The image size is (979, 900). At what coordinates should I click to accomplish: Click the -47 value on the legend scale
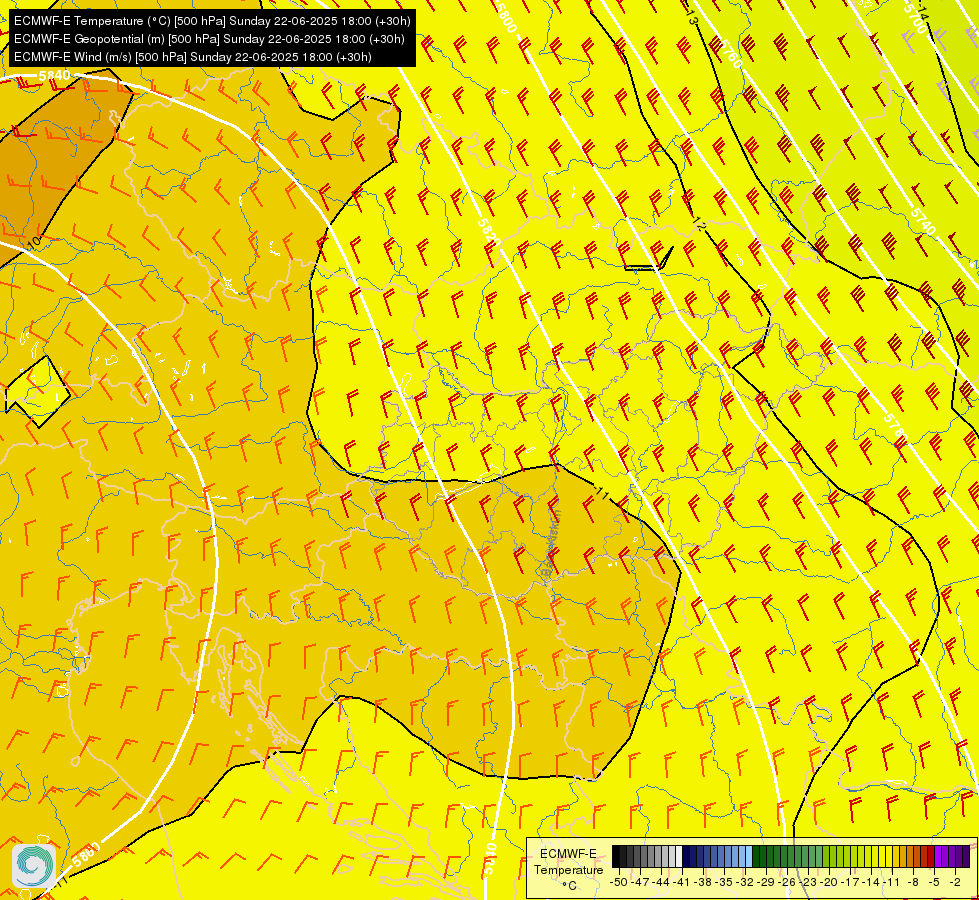(640, 883)
